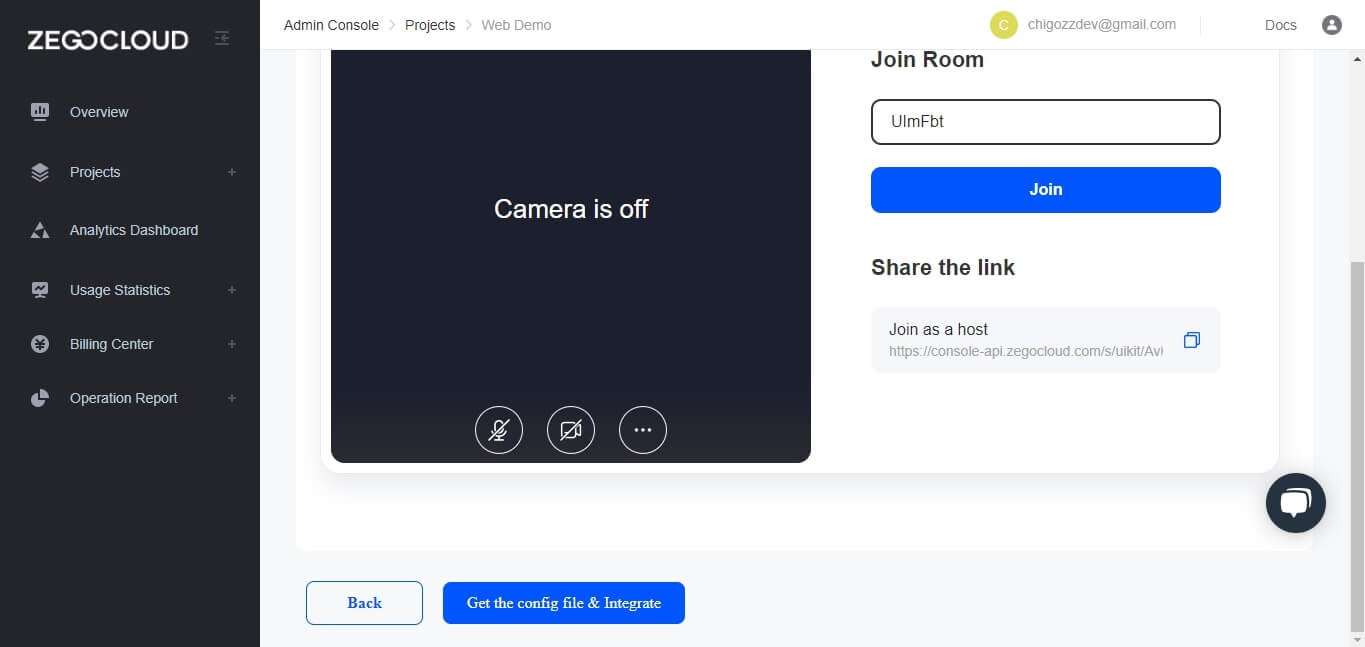This screenshot has height=647, width=1365.
Task: Open the Overview section in sidebar
Action: 98,112
